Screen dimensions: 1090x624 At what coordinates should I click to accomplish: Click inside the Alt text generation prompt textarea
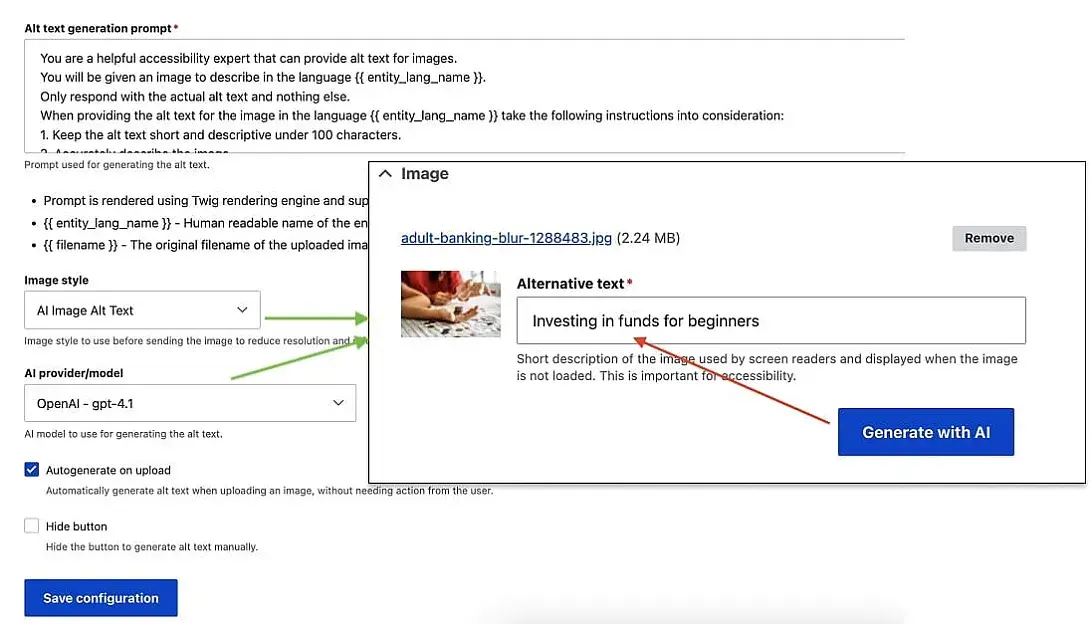click(464, 96)
